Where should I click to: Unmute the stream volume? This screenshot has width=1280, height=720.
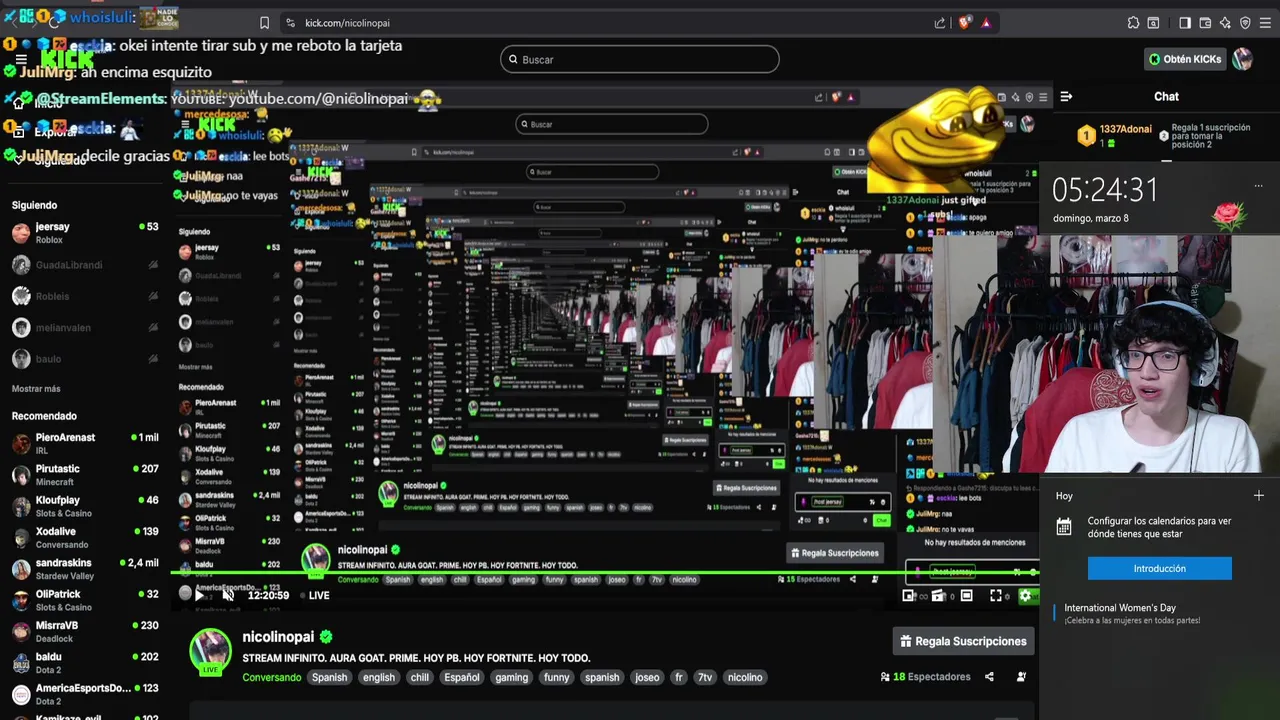pos(228,595)
